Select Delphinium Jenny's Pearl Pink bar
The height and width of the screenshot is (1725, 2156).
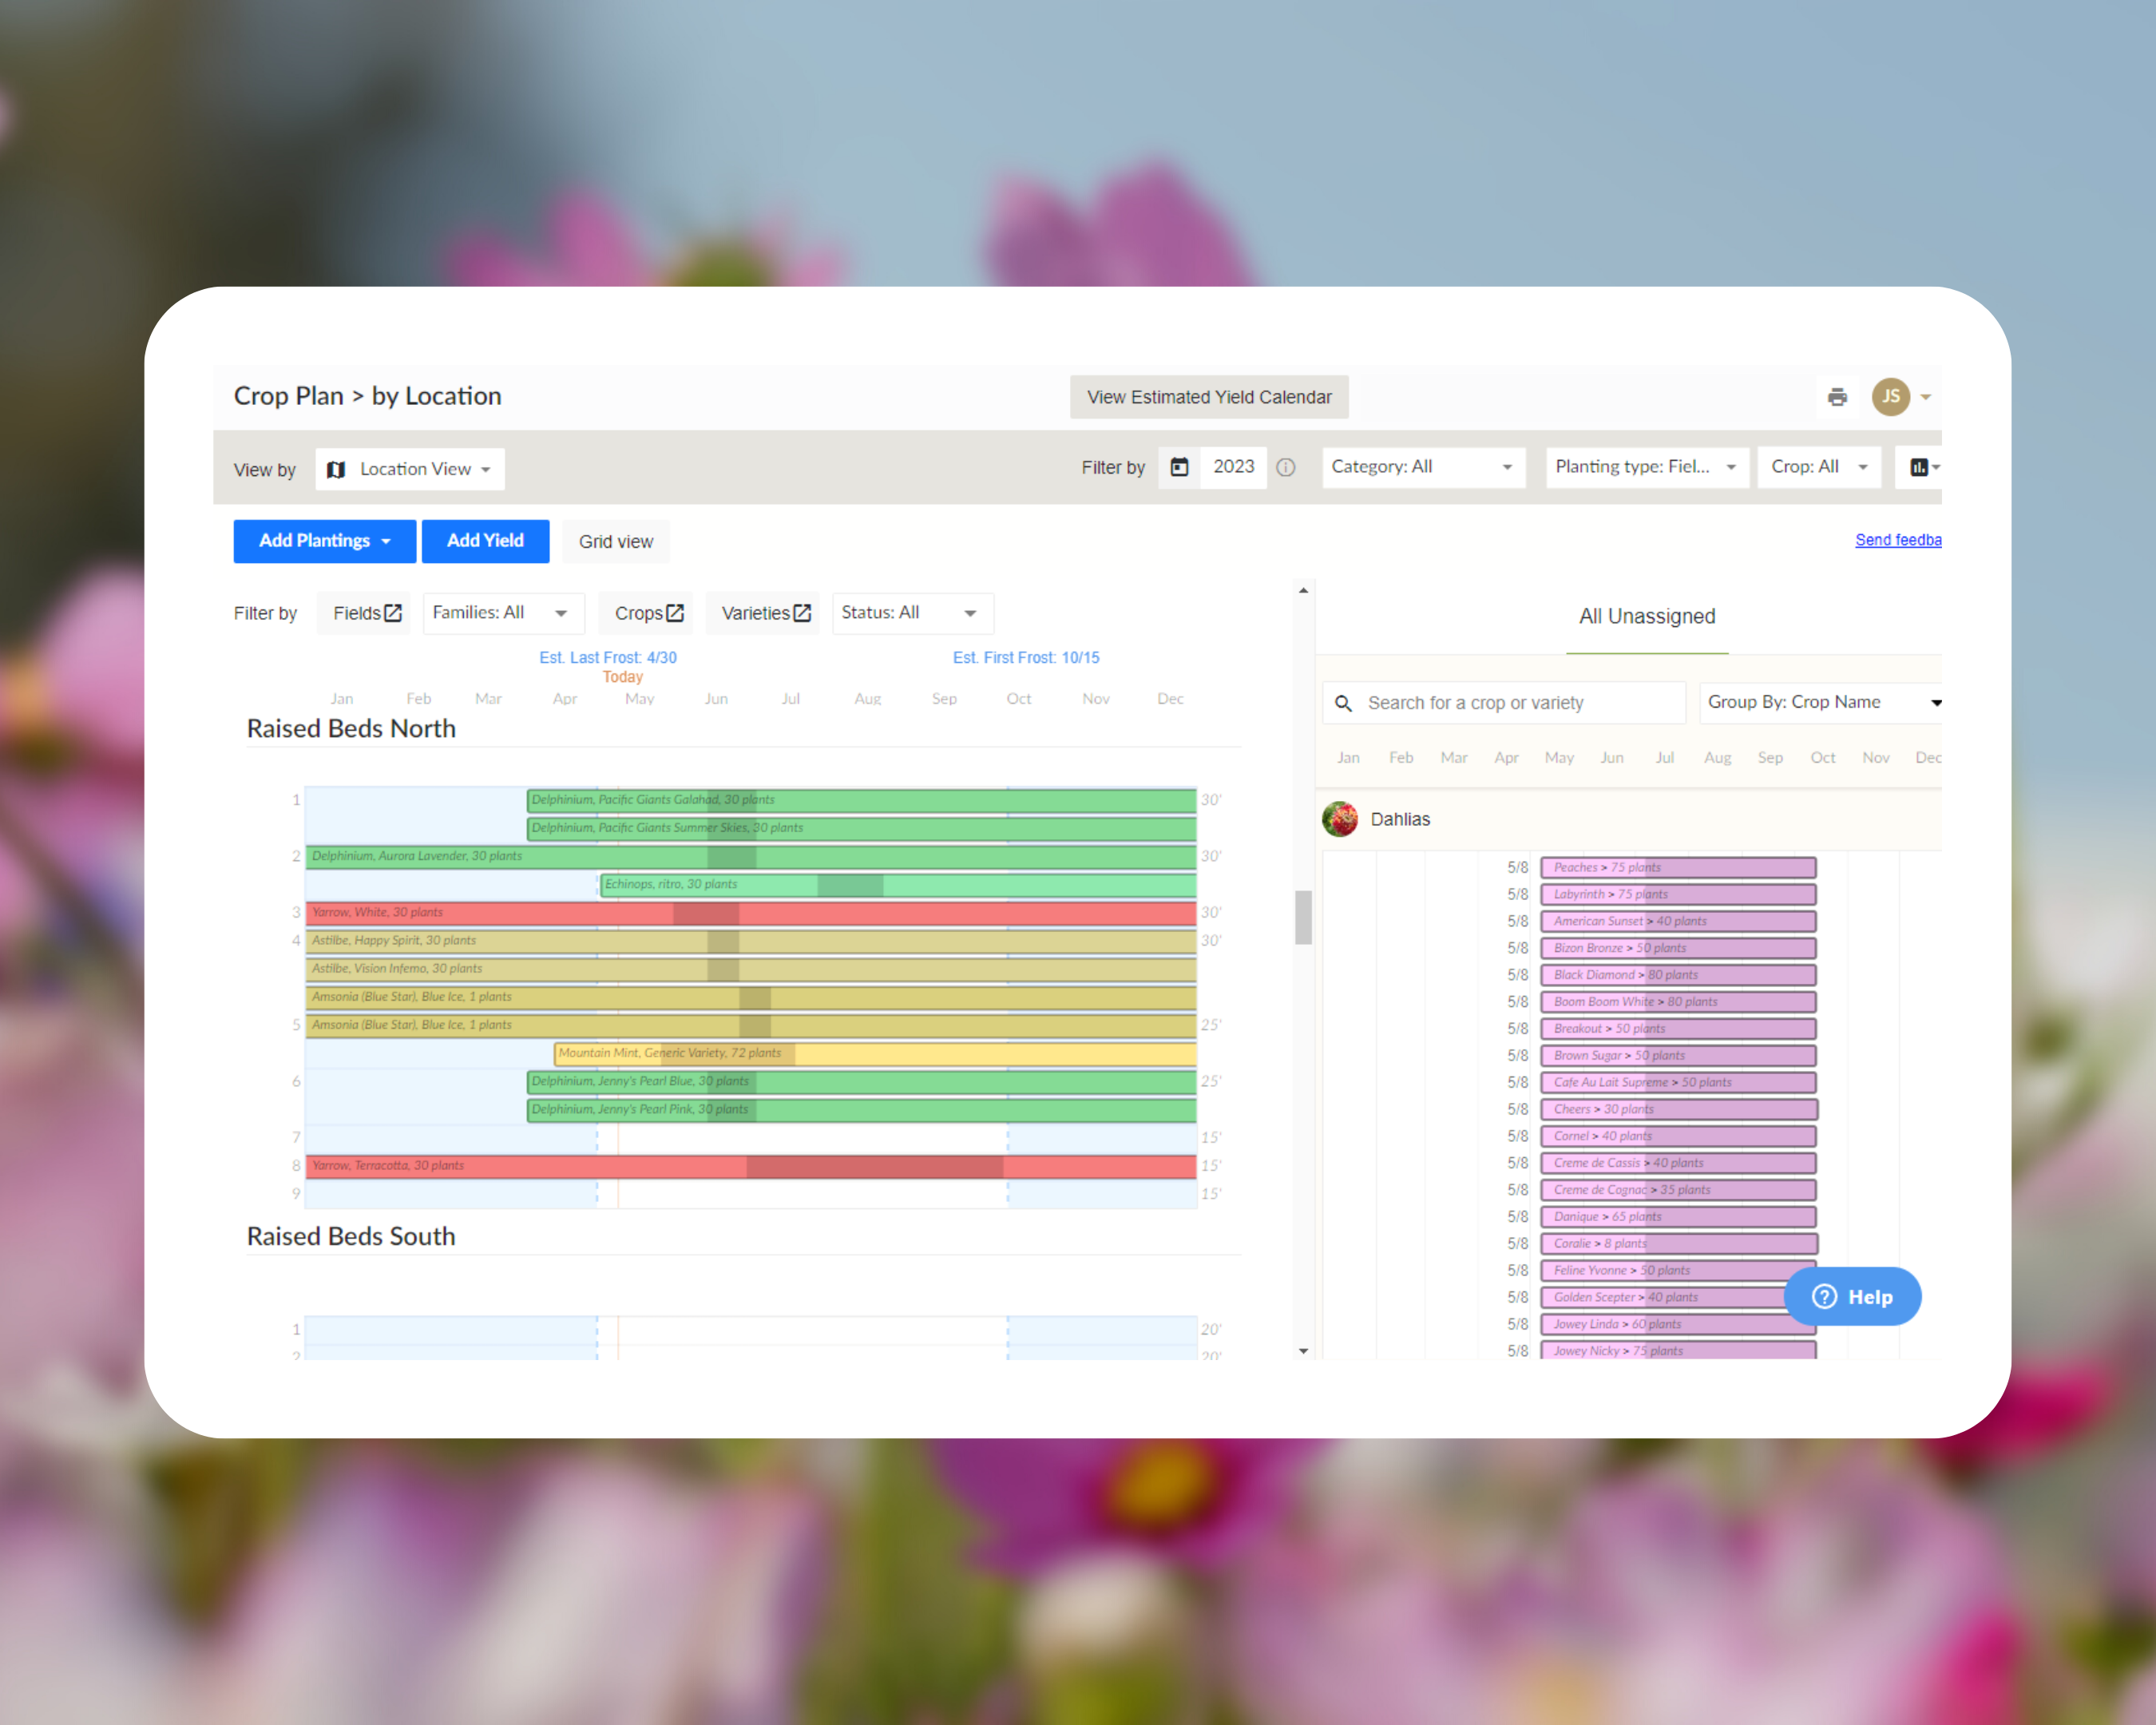[x=861, y=1109]
